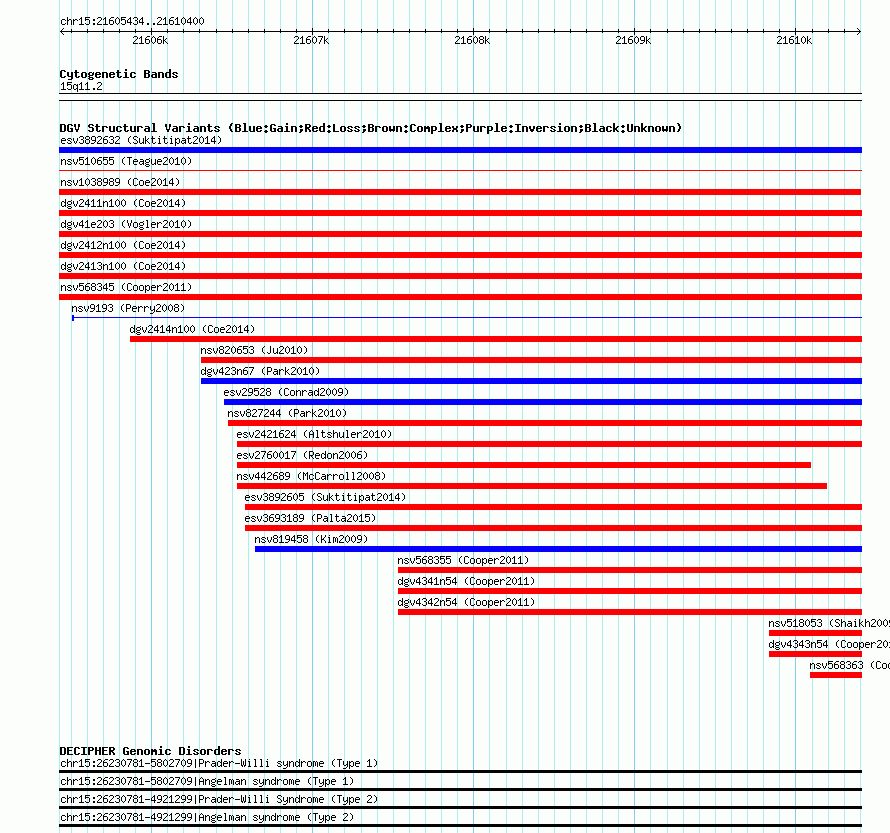
Task: Select the blue esv3892632 gain bar
Action: tap(460, 150)
